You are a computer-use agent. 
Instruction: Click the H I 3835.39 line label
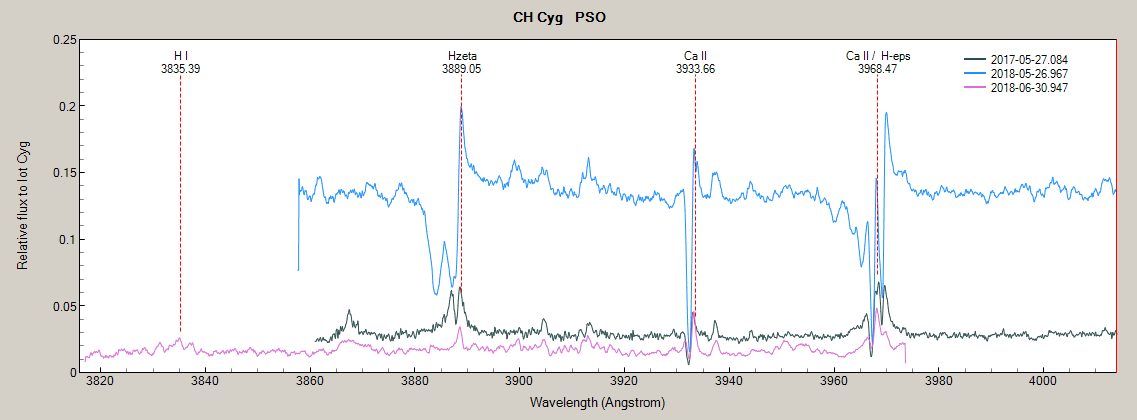click(x=181, y=63)
